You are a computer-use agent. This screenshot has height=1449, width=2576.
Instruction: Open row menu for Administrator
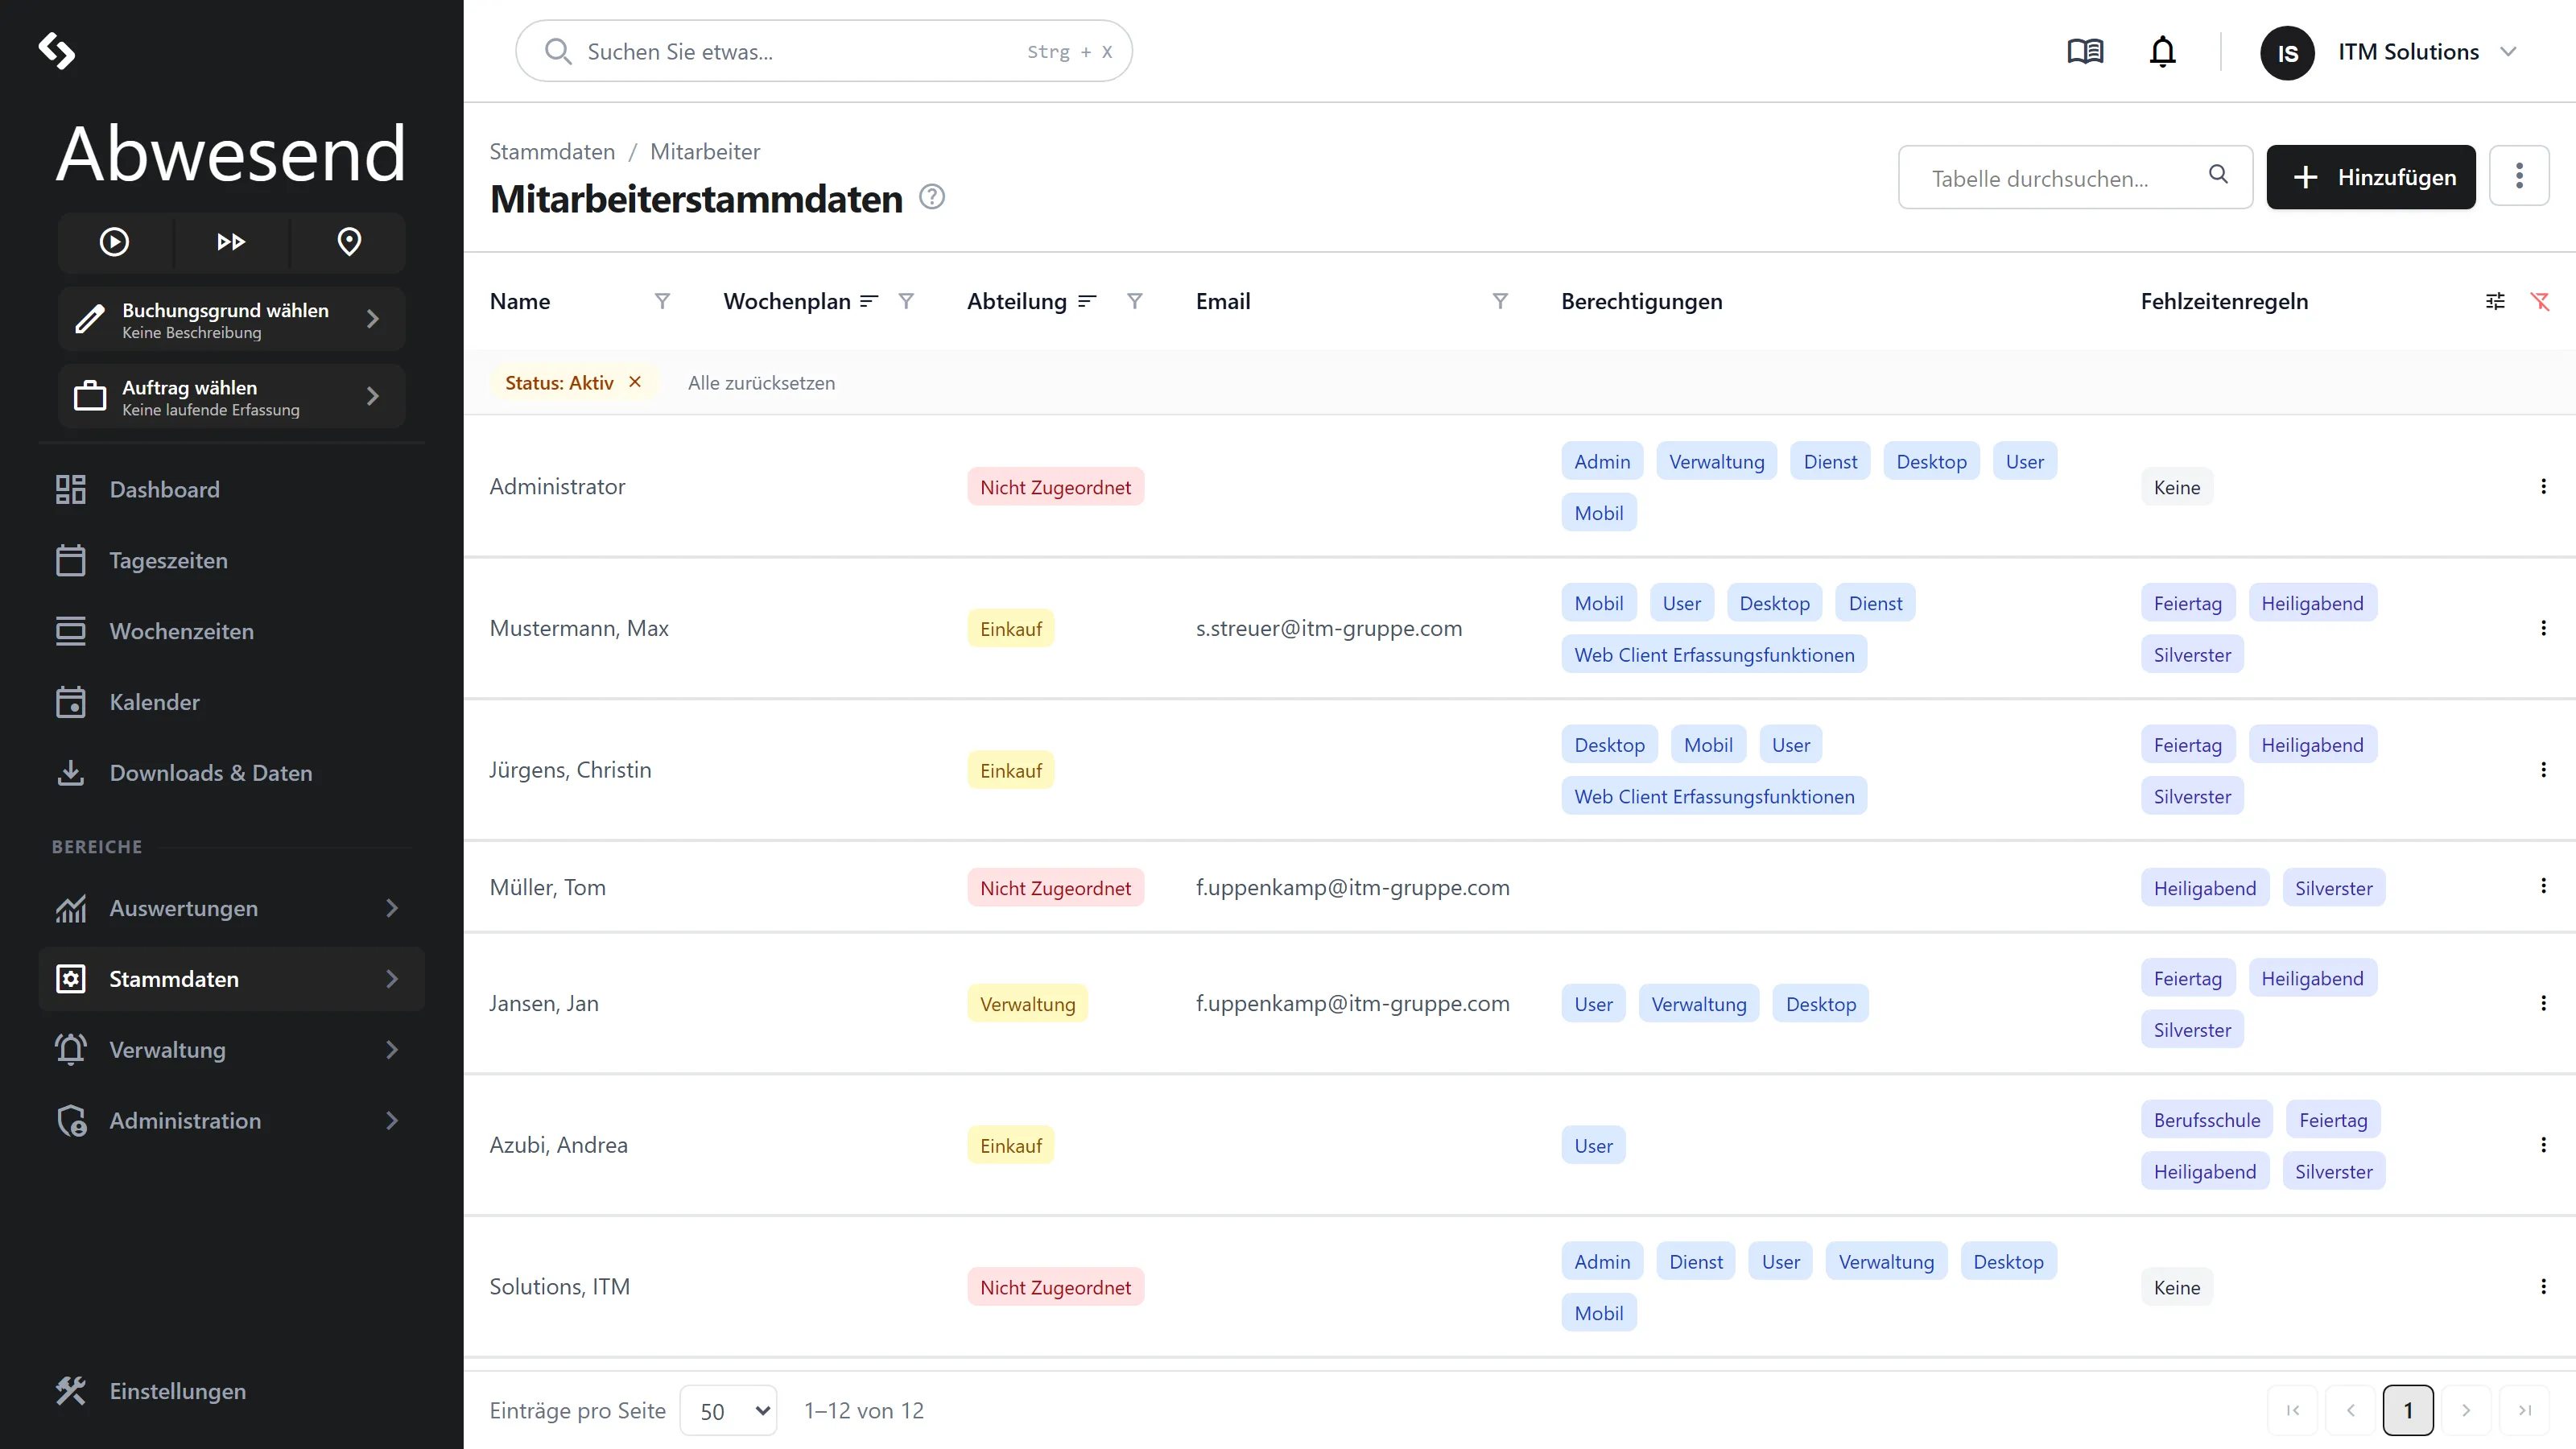[2543, 486]
